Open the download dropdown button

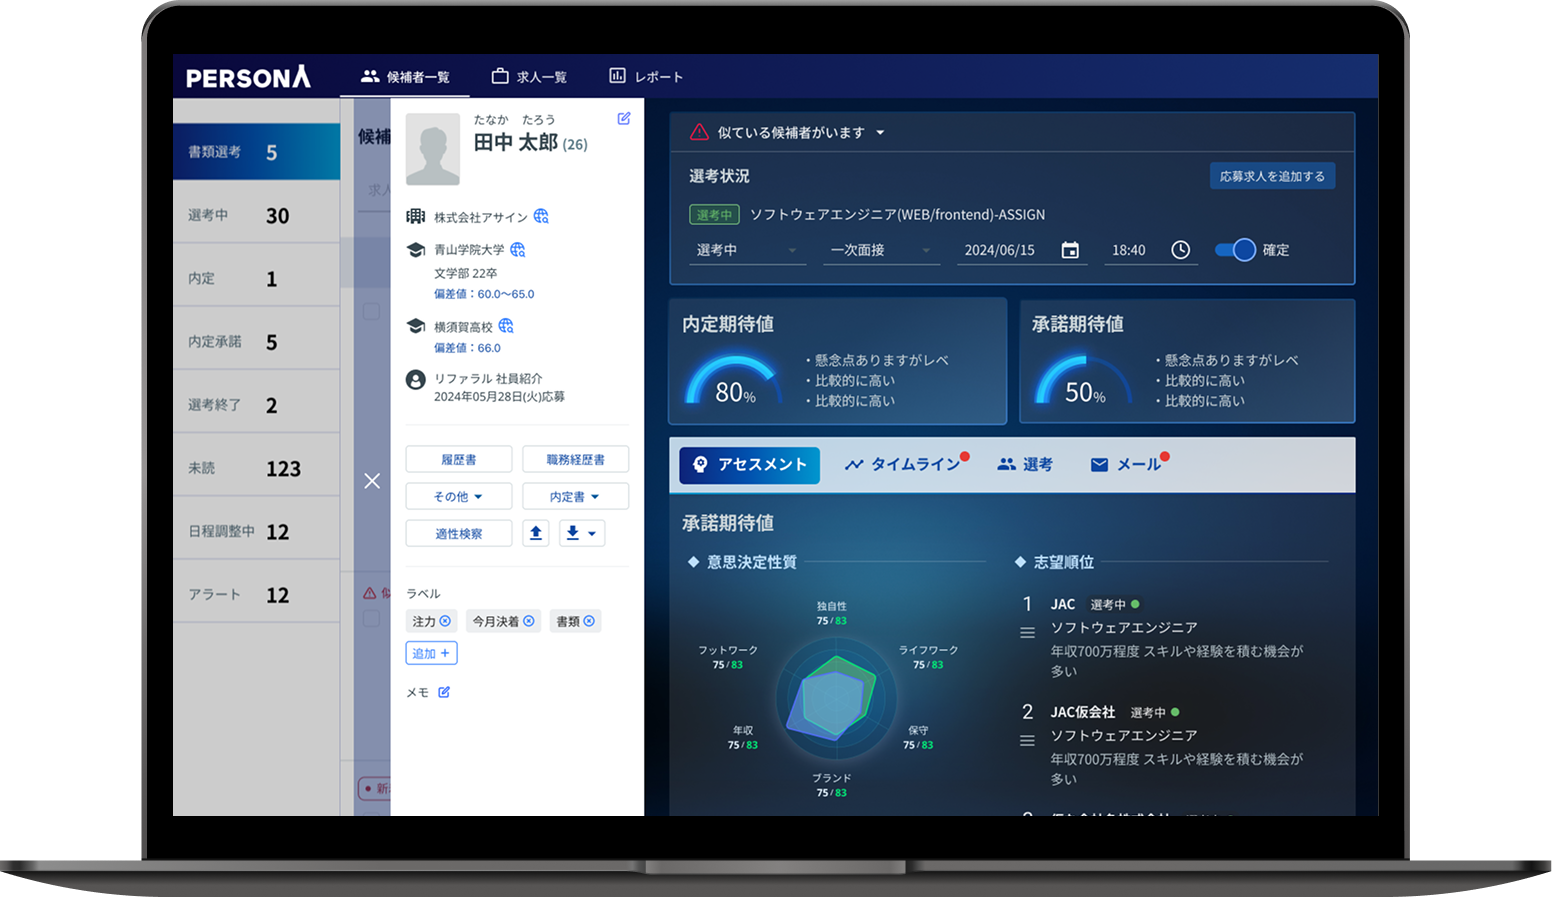[x=581, y=533]
